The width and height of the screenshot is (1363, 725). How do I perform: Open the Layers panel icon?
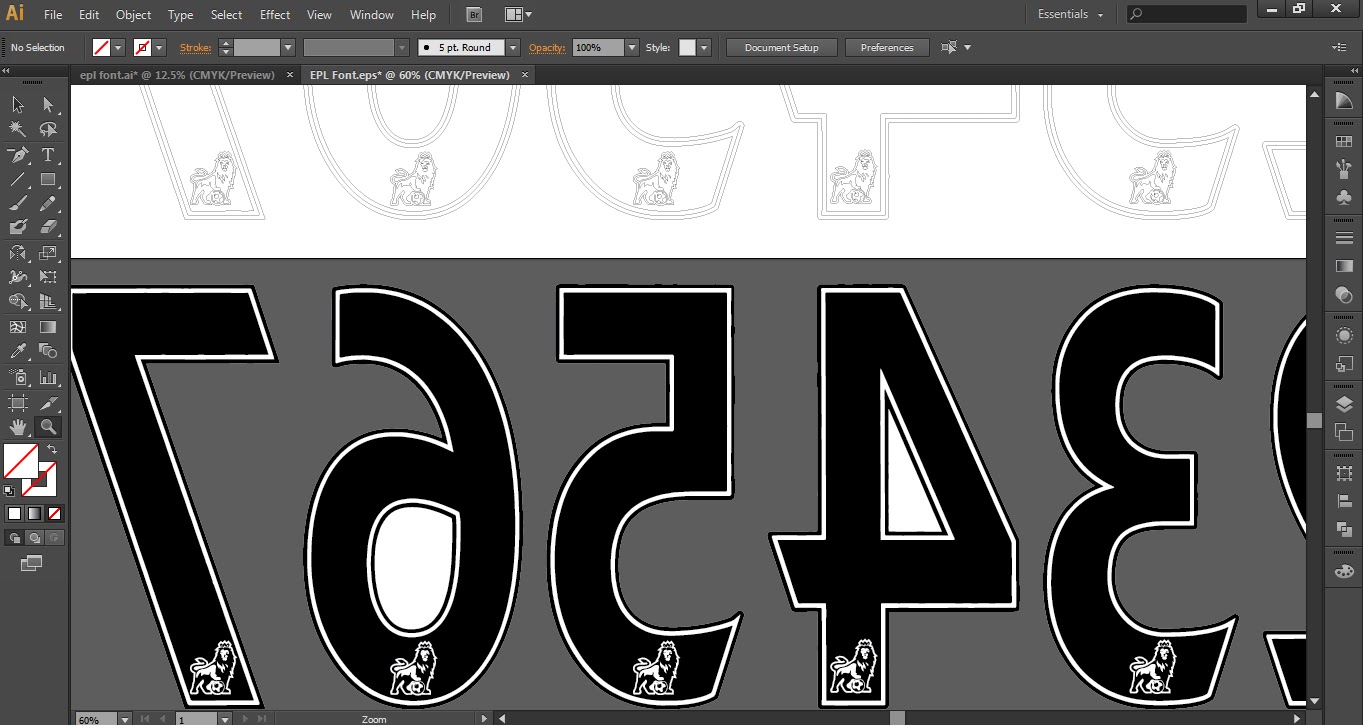coord(1344,404)
